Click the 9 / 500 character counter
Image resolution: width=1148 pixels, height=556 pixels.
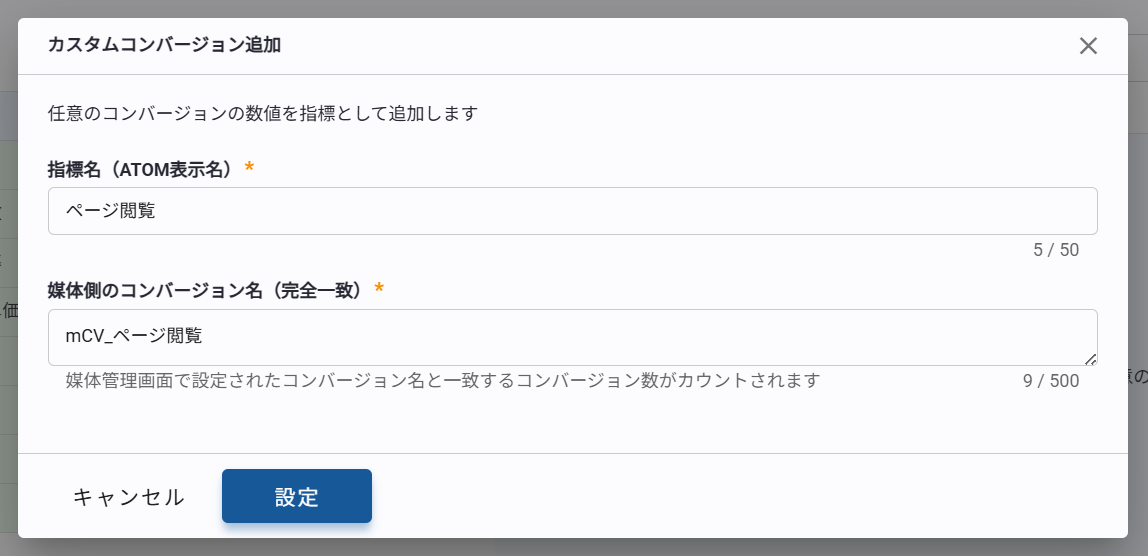1050,381
